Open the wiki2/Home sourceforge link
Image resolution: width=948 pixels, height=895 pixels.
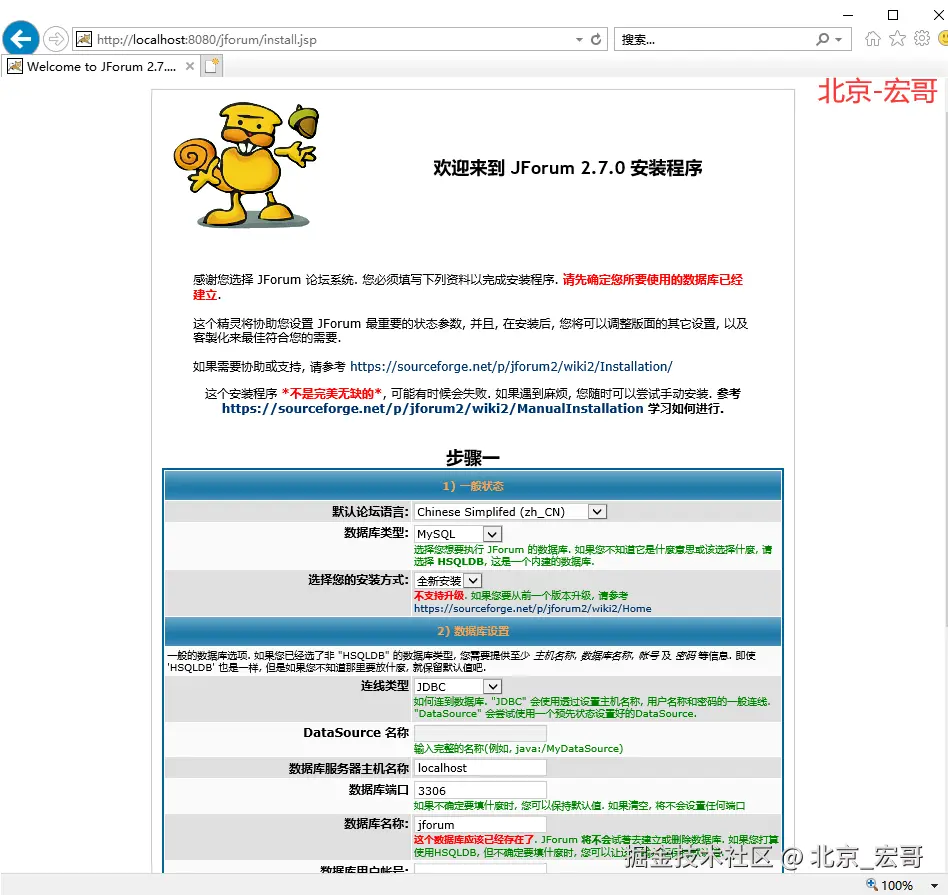click(533, 608)
